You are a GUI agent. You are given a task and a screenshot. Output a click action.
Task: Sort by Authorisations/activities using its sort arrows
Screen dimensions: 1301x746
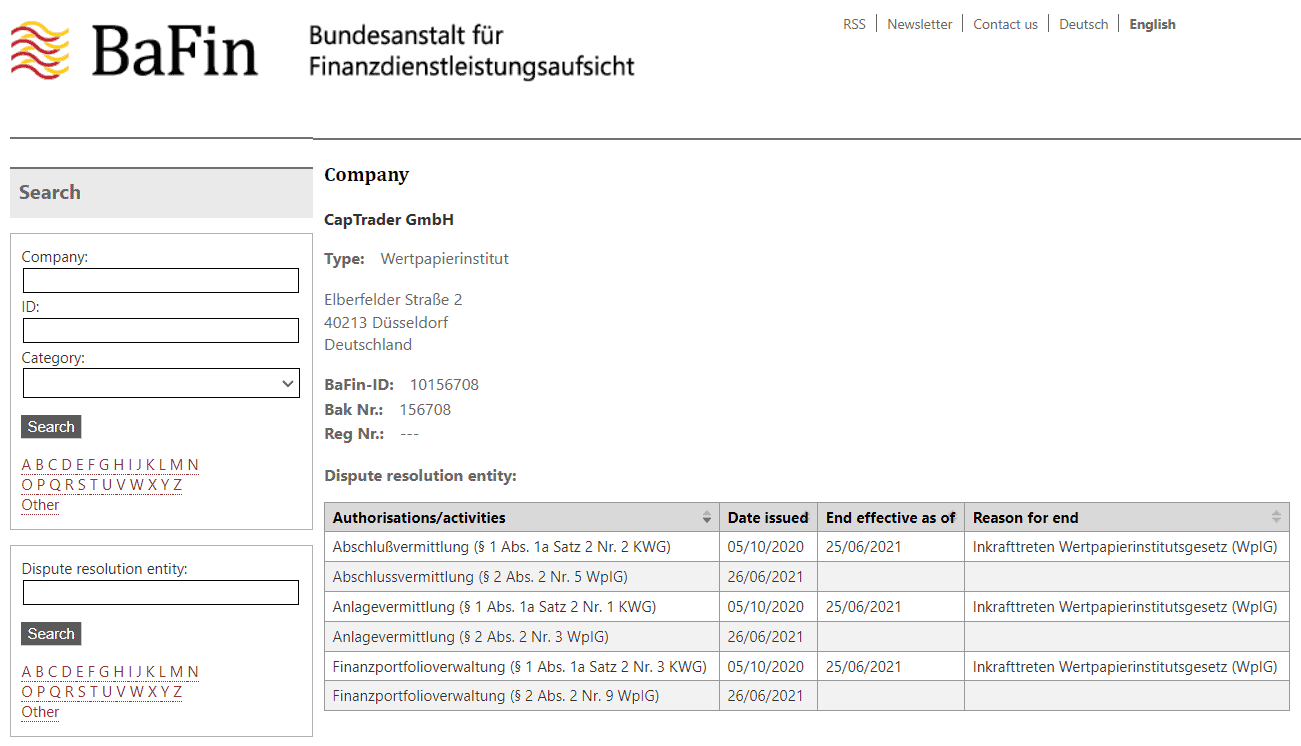pyautogui.click(x=707, y=517)
